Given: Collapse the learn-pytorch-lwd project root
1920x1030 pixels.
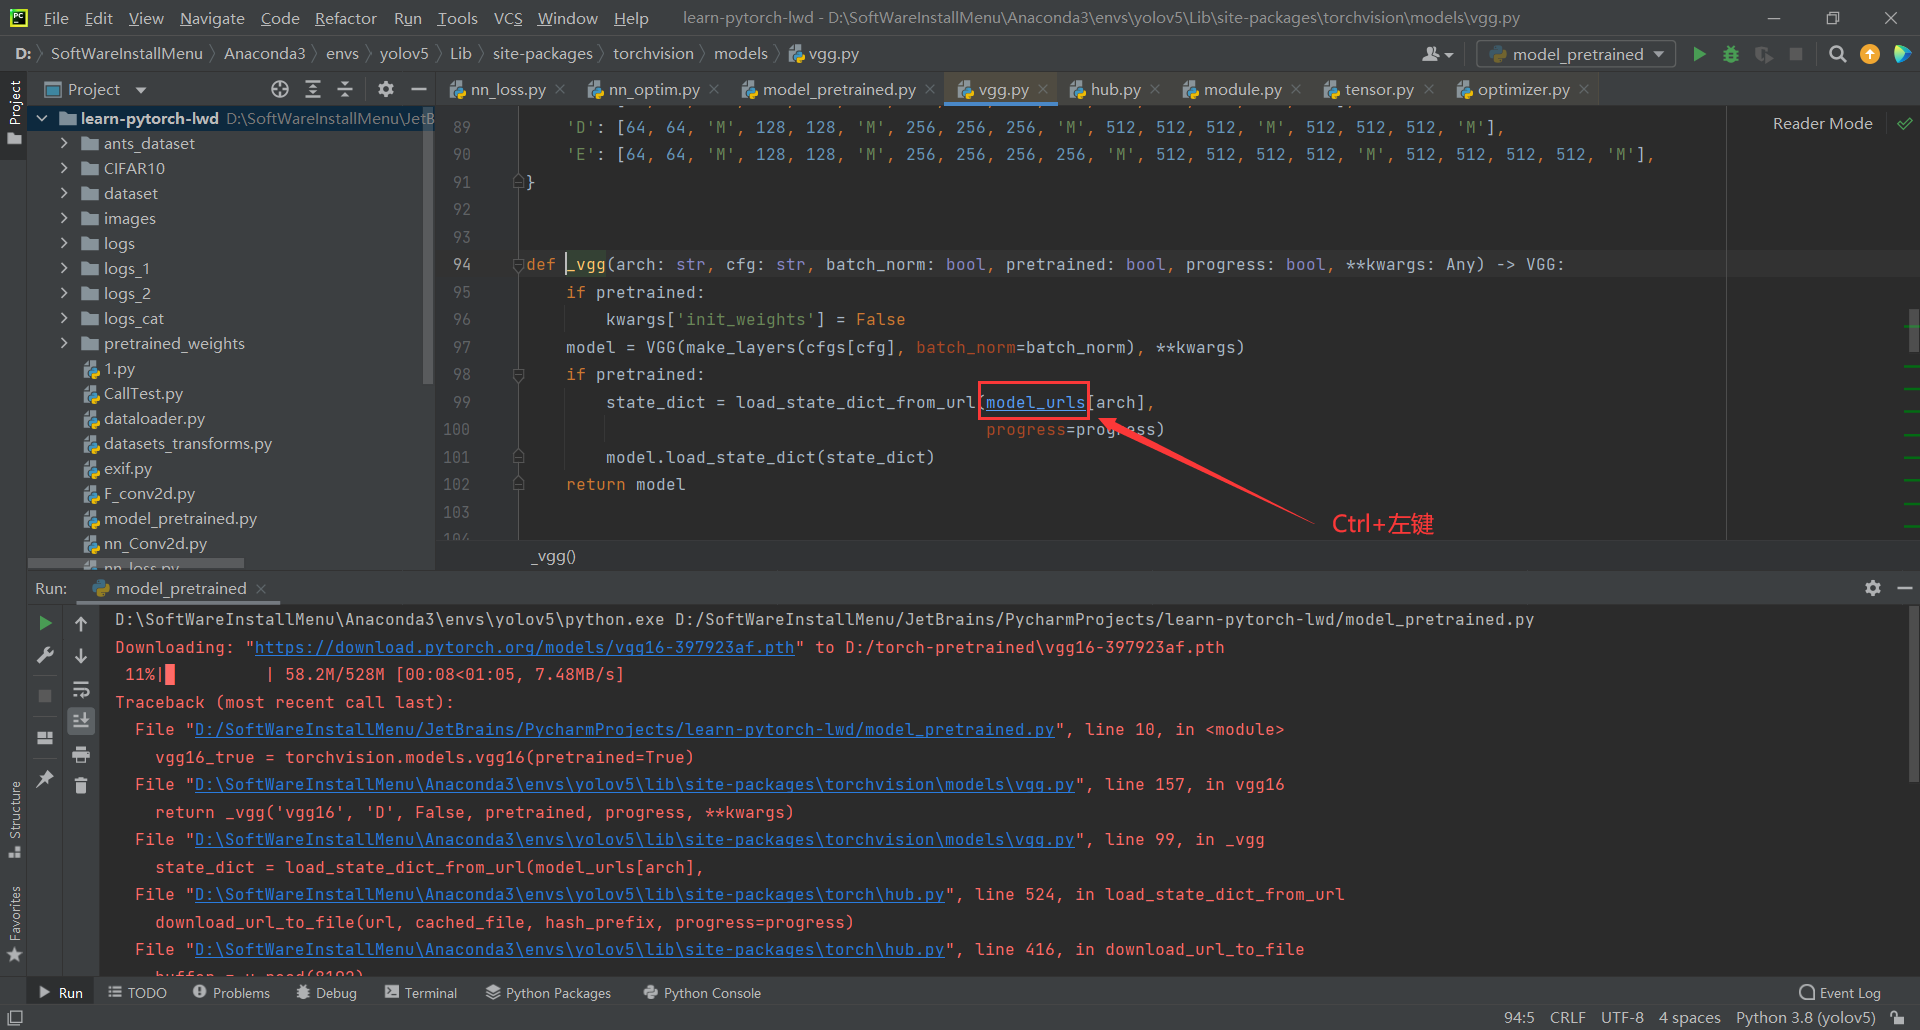Looking at the screenshot, I should [x=42, y=118].
